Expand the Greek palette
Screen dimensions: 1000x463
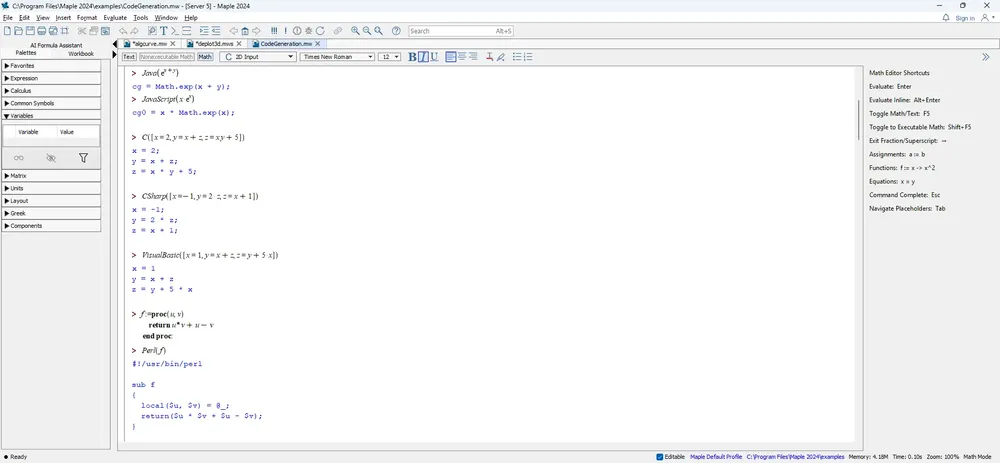51,213
